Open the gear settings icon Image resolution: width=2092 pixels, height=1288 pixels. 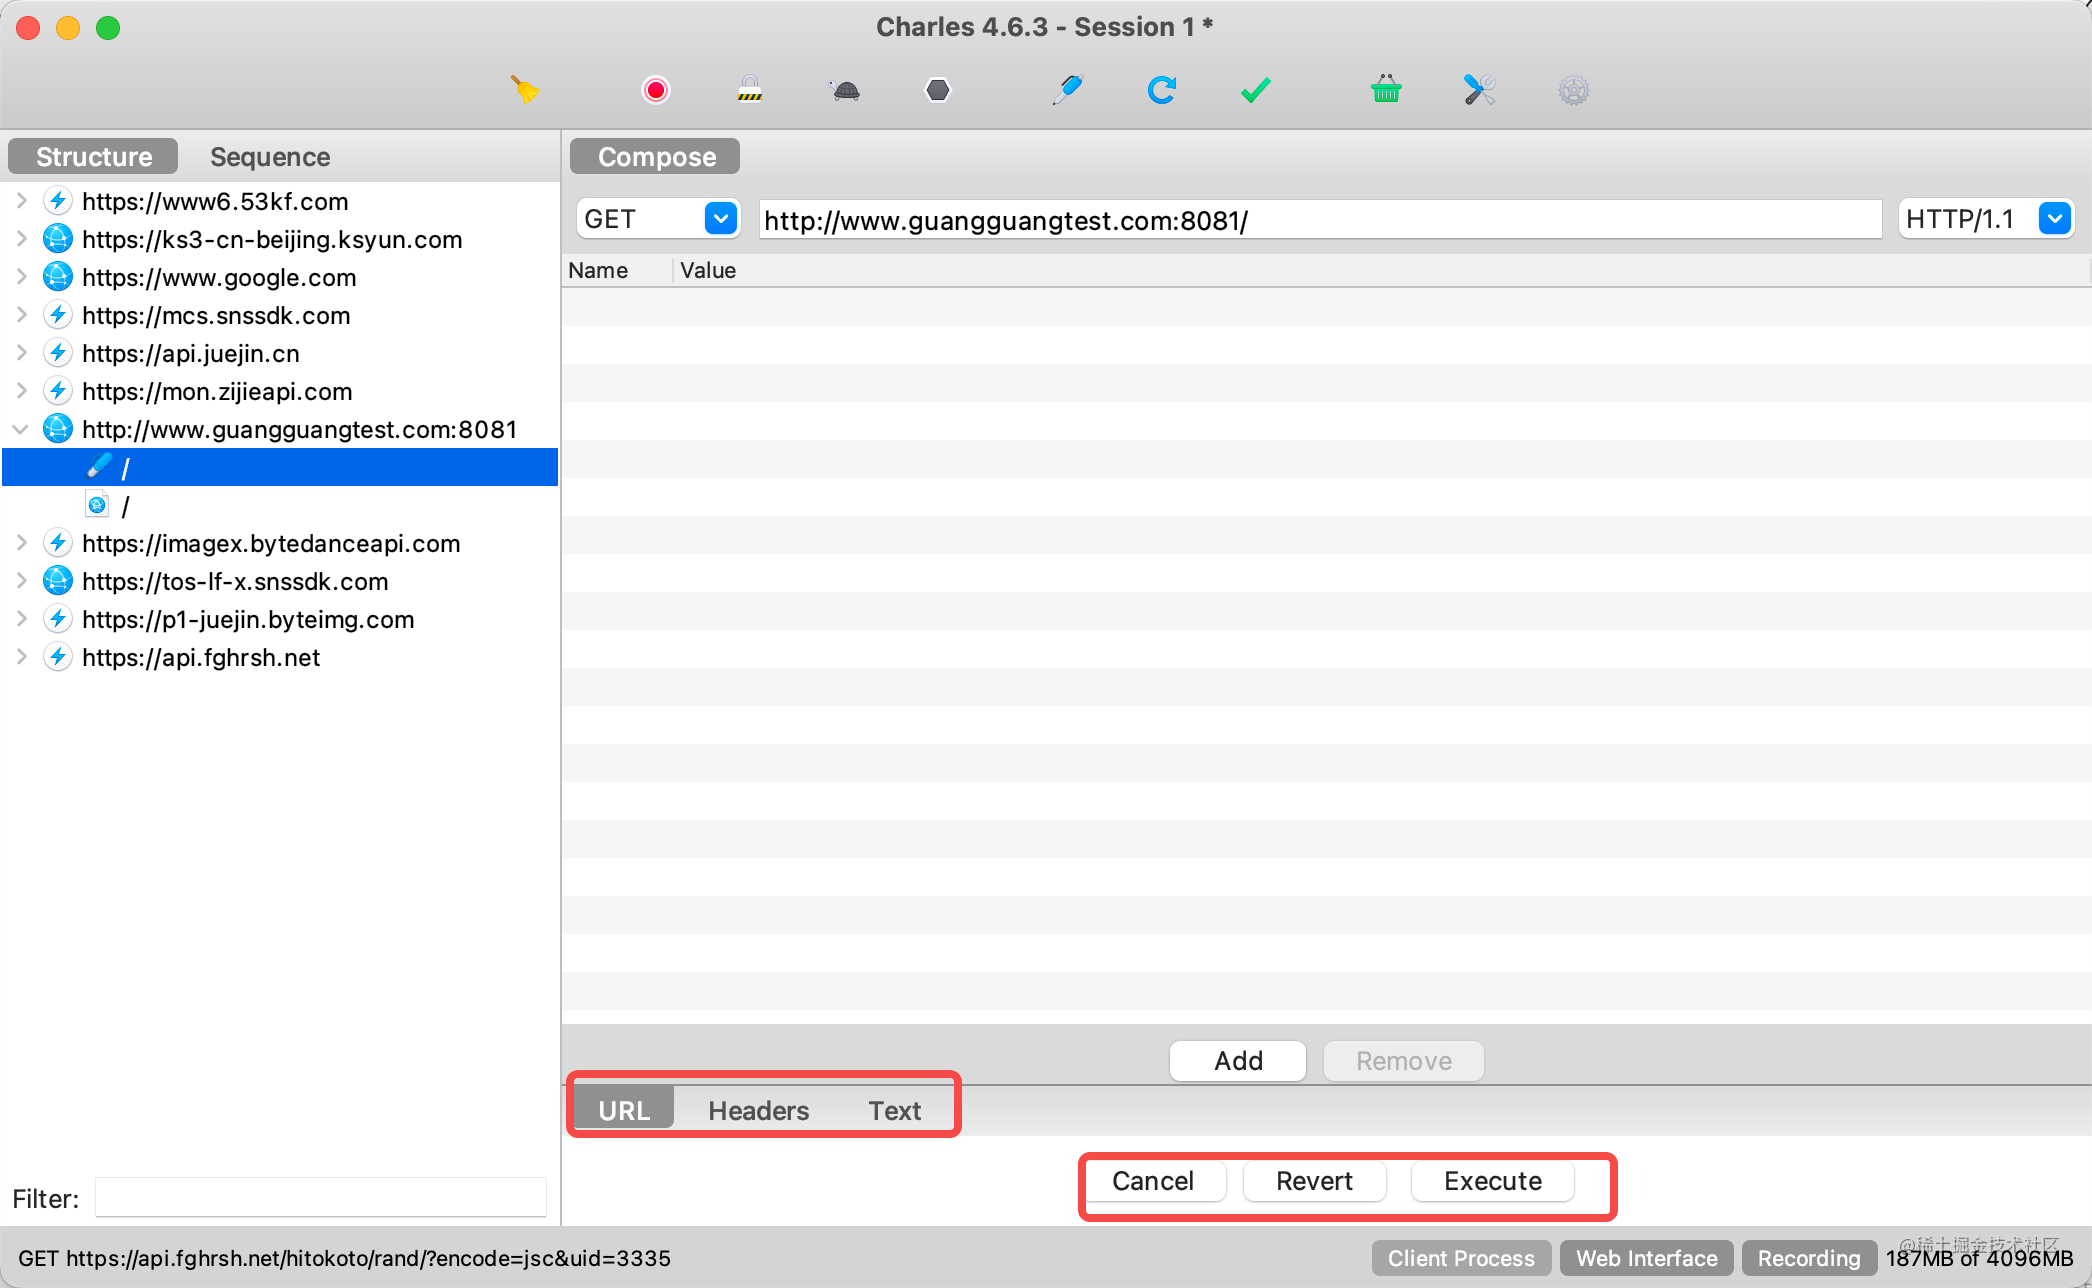click(x=1573, y=91)
